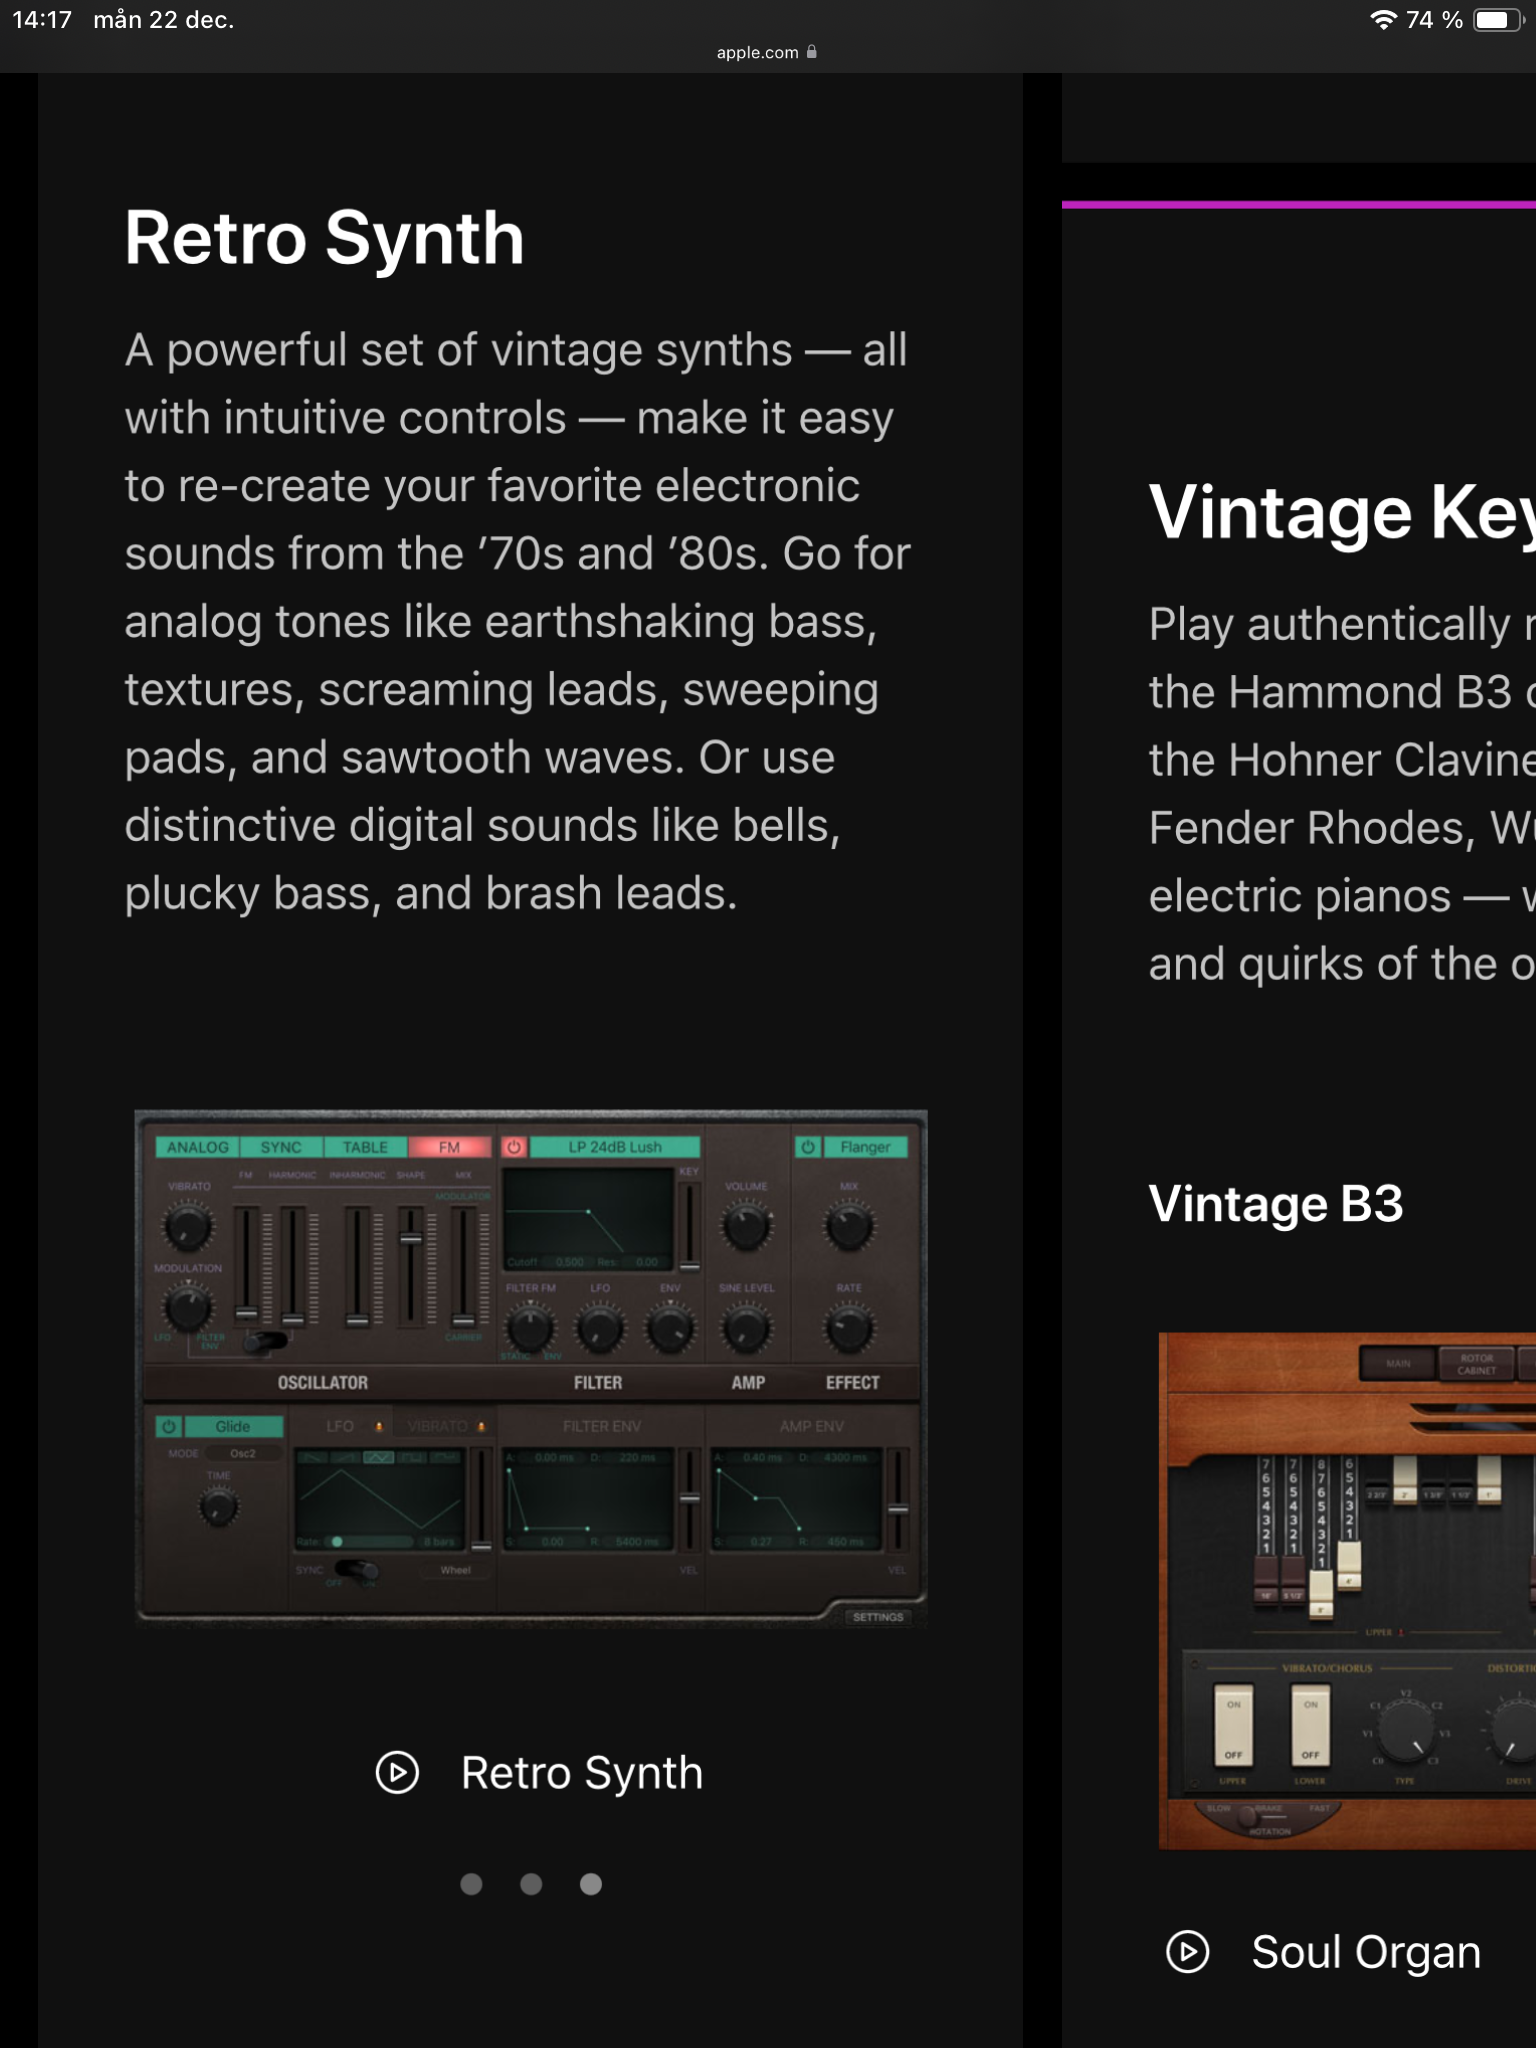The image size is (1536, 2048).
Task: Play the Retro Synth audio demo
Action: 397,1773
